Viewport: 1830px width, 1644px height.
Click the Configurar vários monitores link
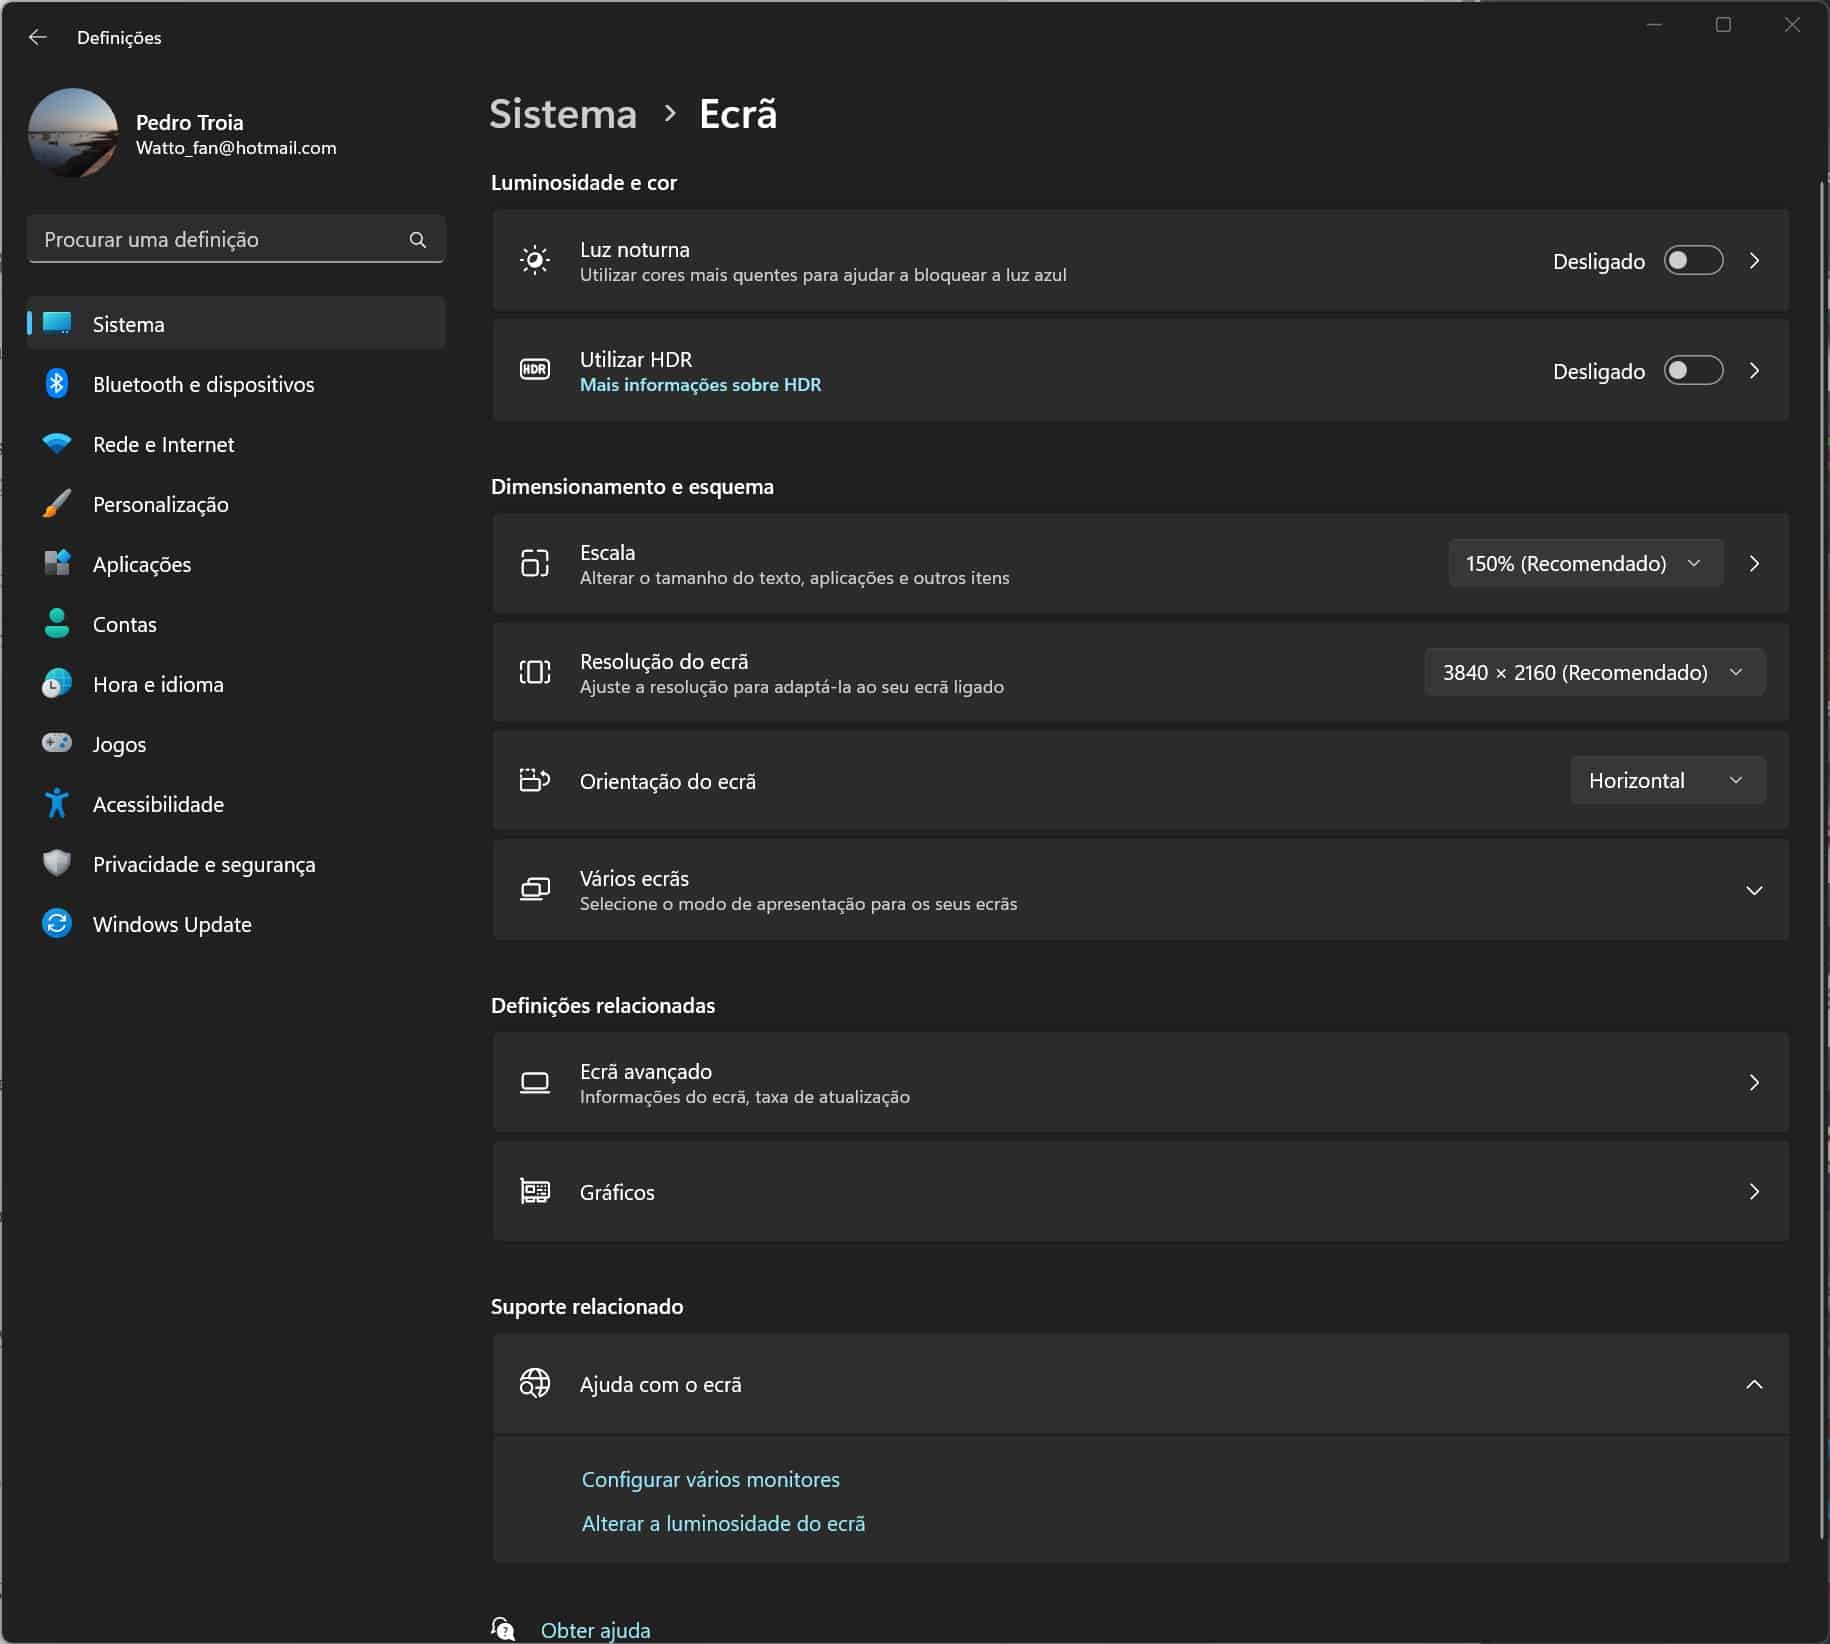coord(710,1479)
